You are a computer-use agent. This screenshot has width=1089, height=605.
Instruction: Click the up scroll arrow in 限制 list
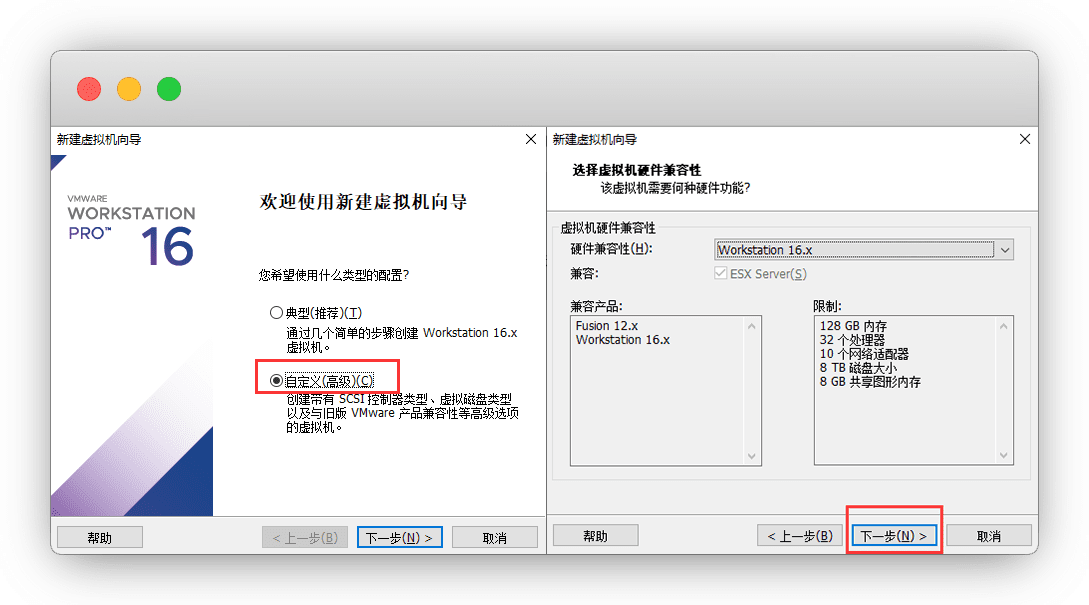(x=1003, y=326)
